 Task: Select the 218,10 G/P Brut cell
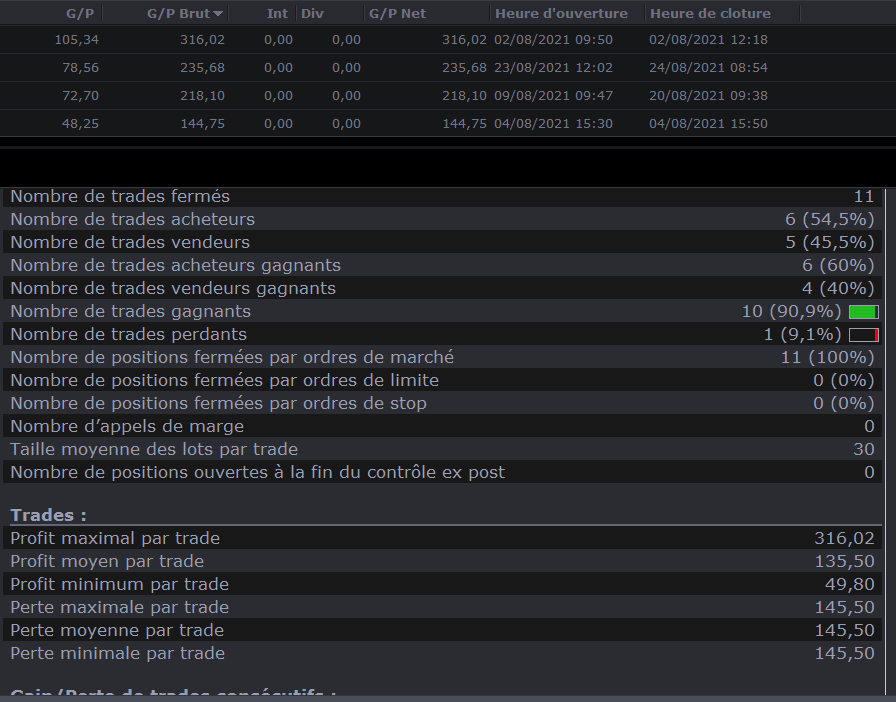(x=202, y=95)
